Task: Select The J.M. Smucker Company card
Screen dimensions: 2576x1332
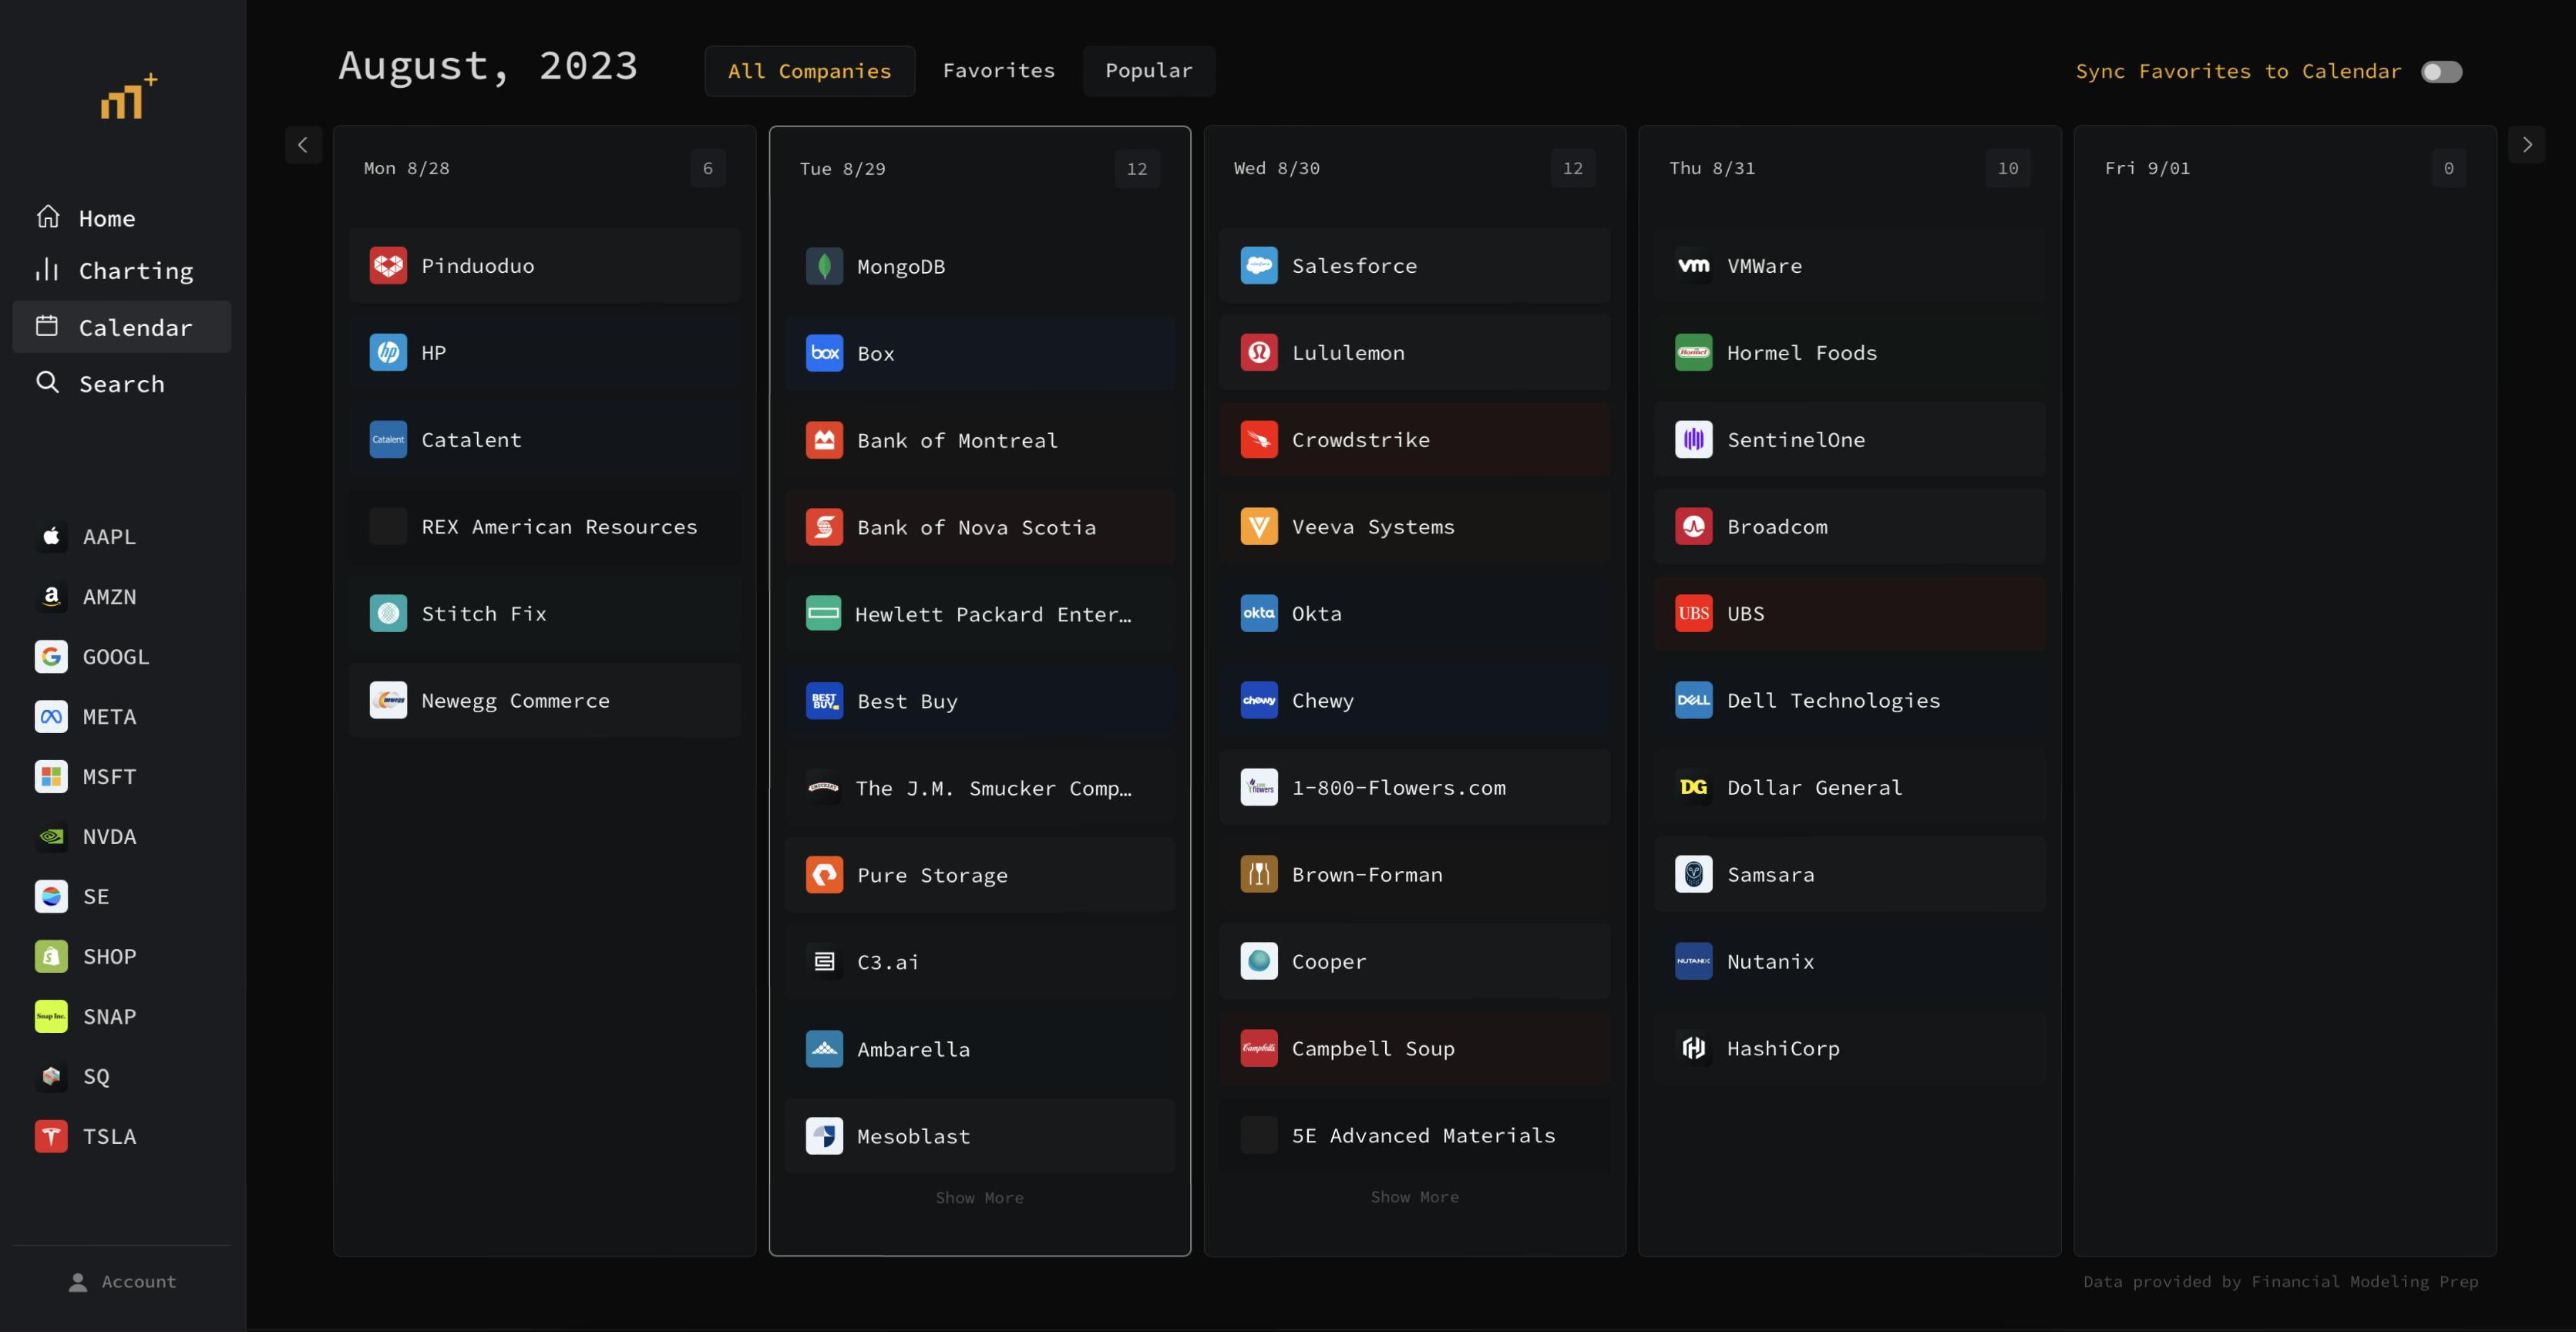Action: click(980, 789)
